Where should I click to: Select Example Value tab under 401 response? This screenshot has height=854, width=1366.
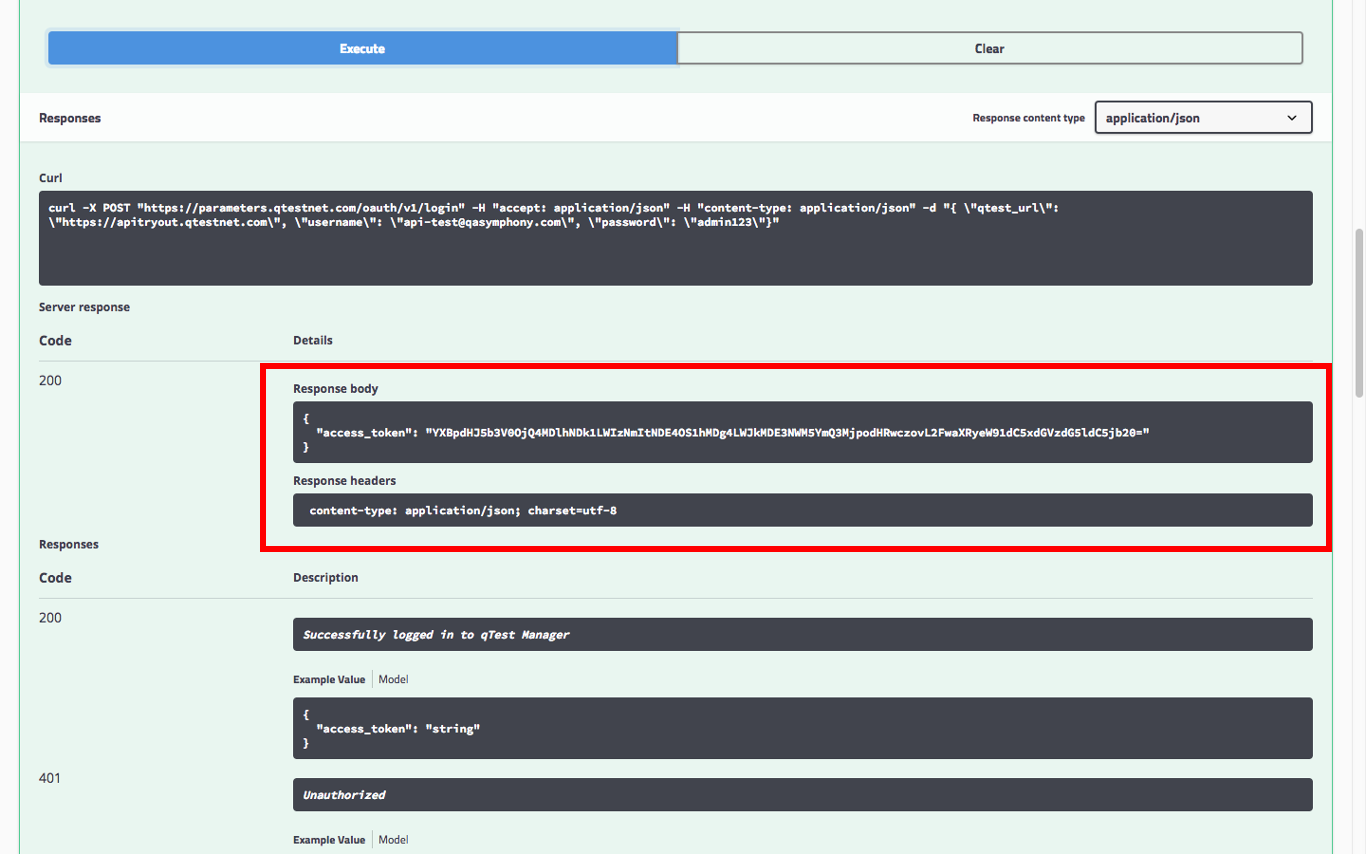(329, 840)
